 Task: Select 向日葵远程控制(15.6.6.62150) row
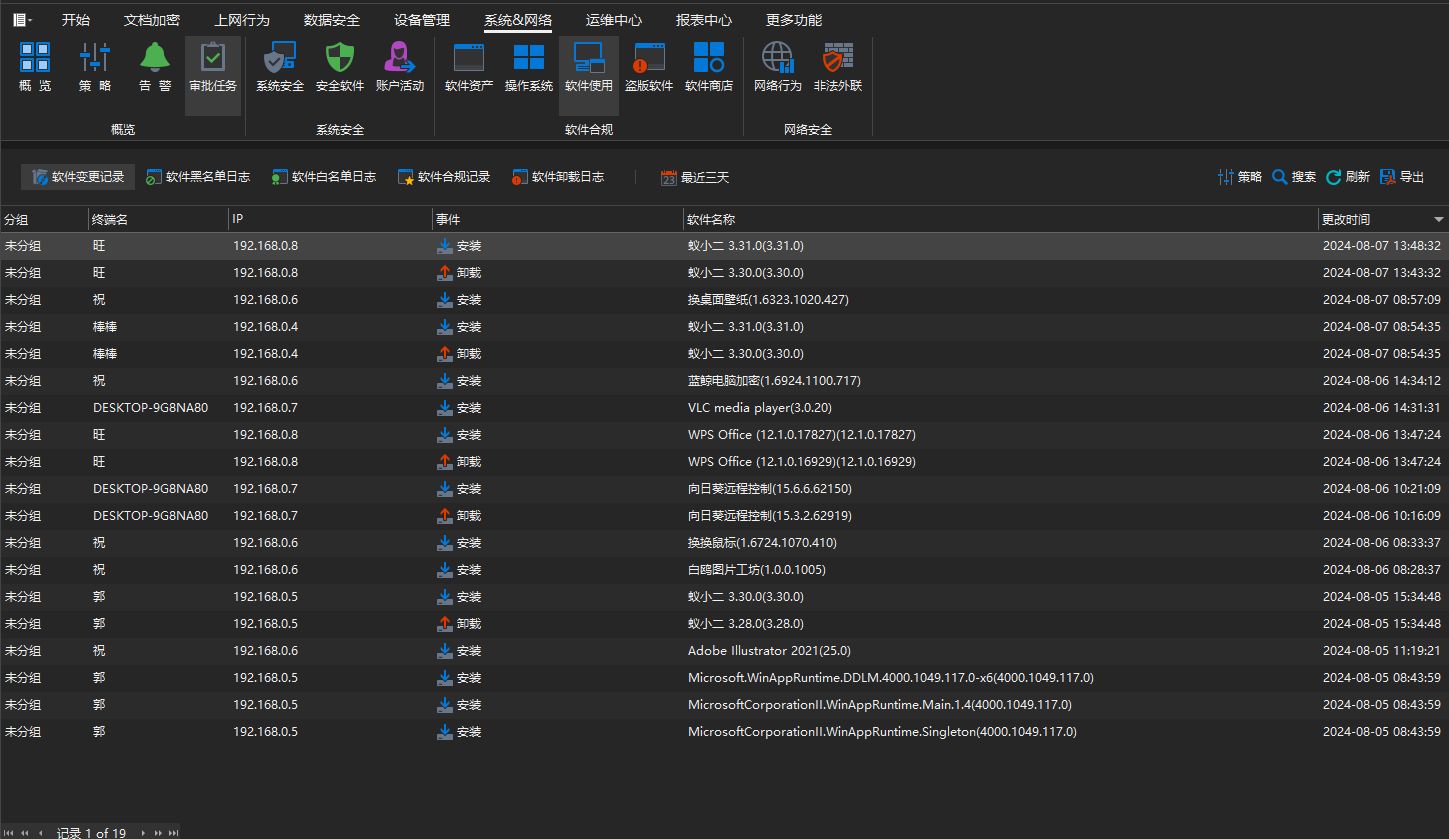724,488
